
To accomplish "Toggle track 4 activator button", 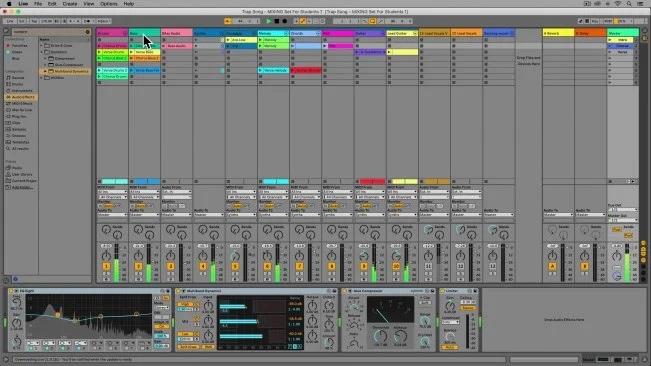I will pyautogui.click(x=203, y=266).
